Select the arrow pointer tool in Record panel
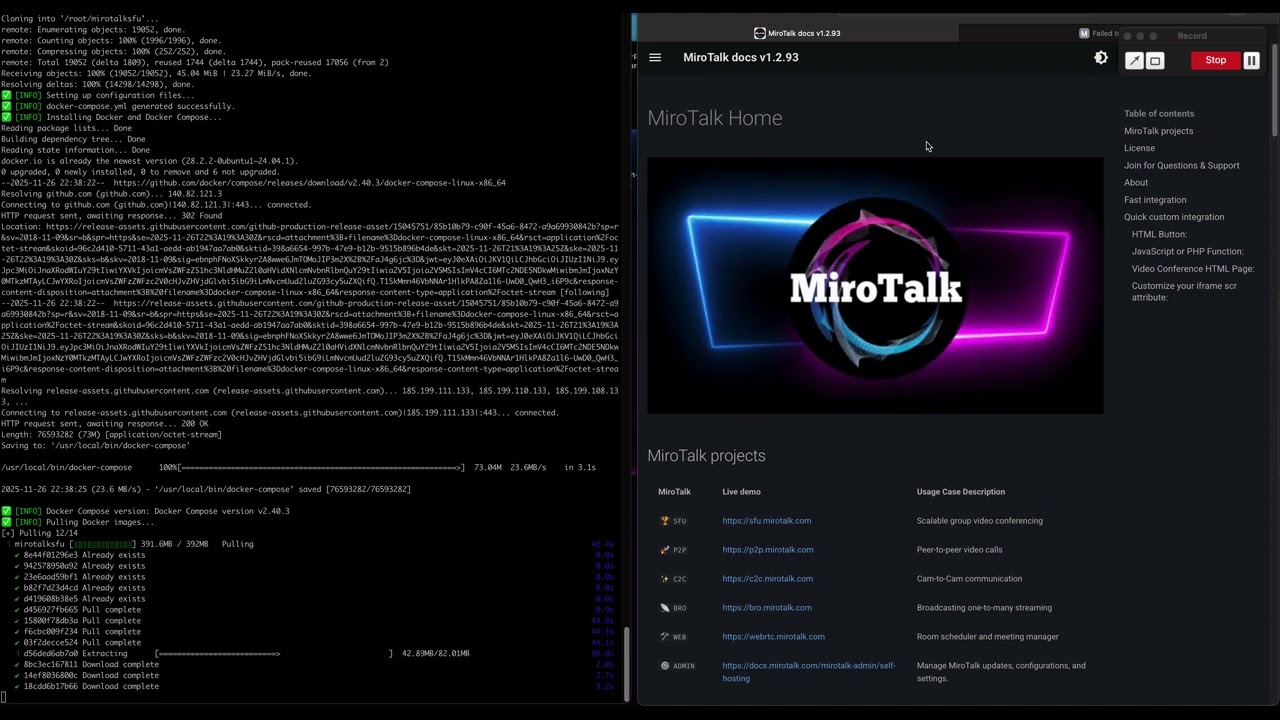The height and width of the screenshot is (720, 1280). (1134, 61)
